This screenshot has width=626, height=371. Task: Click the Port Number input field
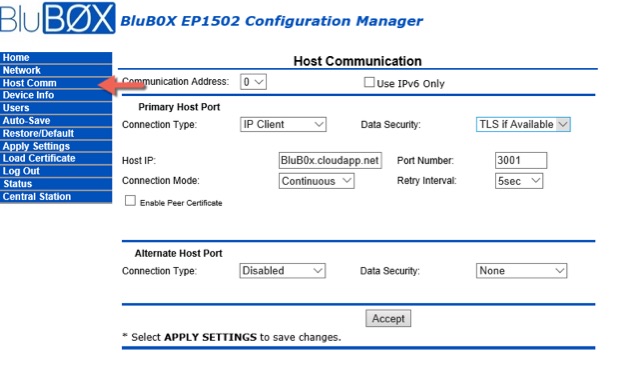pos(521,161)
